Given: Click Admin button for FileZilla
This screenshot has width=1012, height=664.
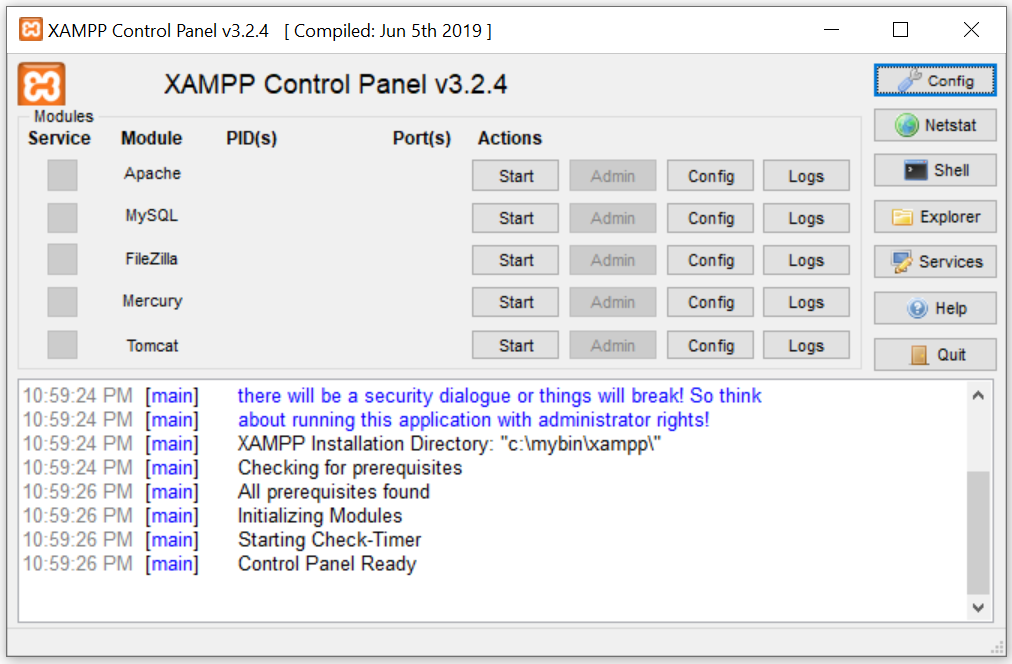Looking at the screenshot, I should [x=612, y=260].
